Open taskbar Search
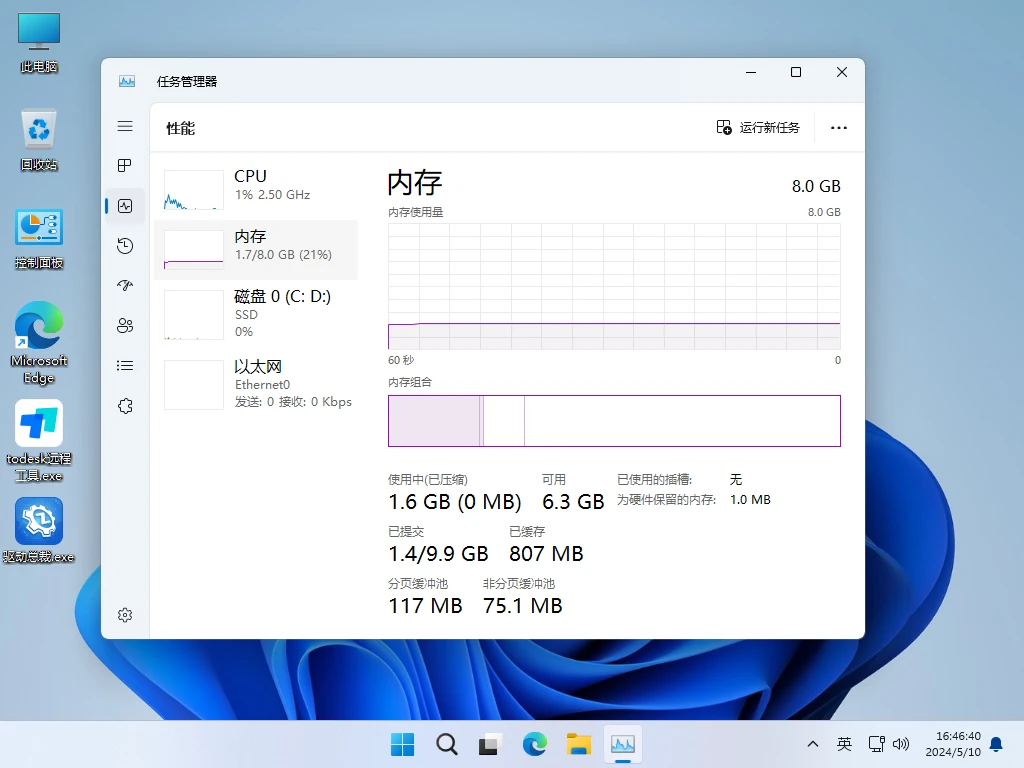This screenshot has width=1024, height=768. click(x=447, y=744)
